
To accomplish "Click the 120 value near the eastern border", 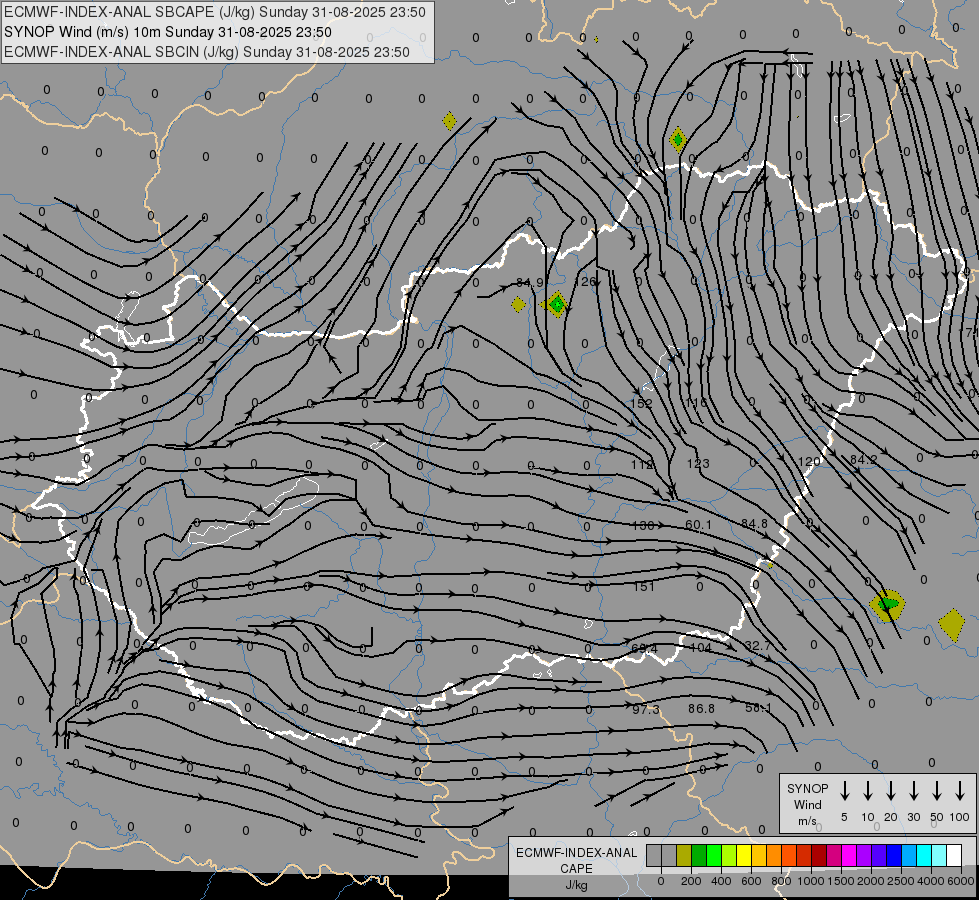I will (809, 462).
